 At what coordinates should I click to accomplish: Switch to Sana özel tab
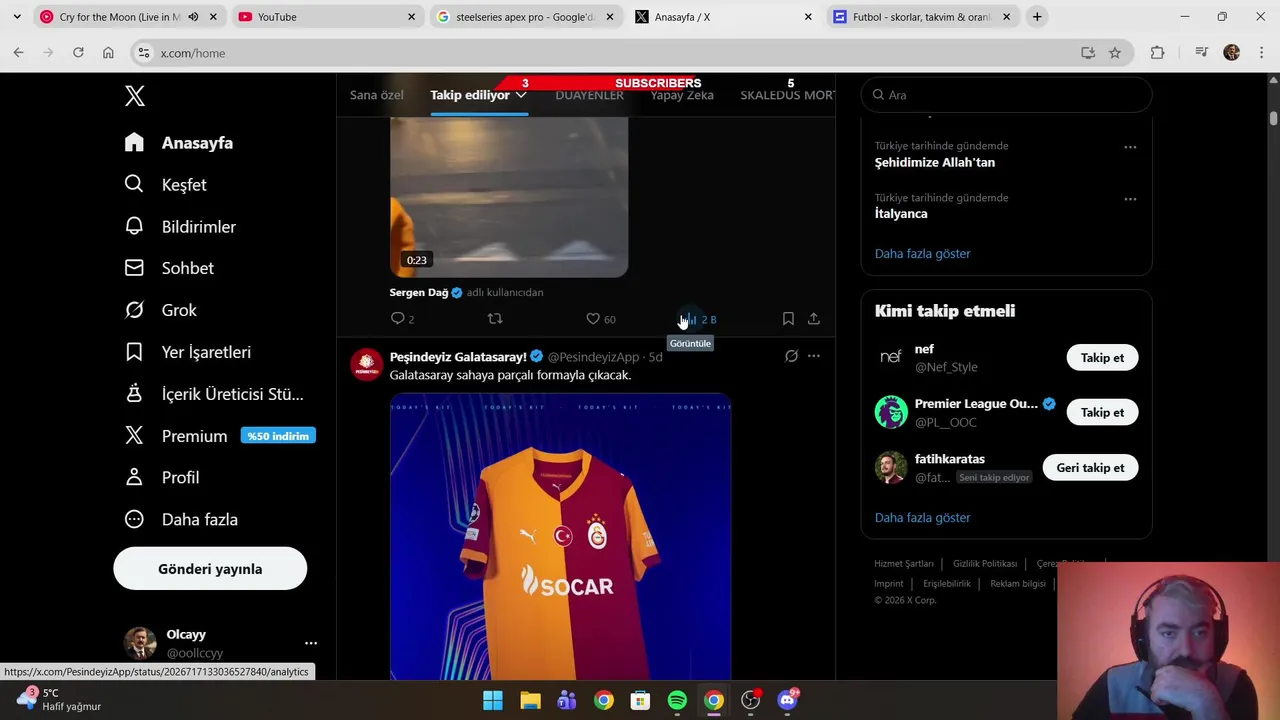pos(377,95)
